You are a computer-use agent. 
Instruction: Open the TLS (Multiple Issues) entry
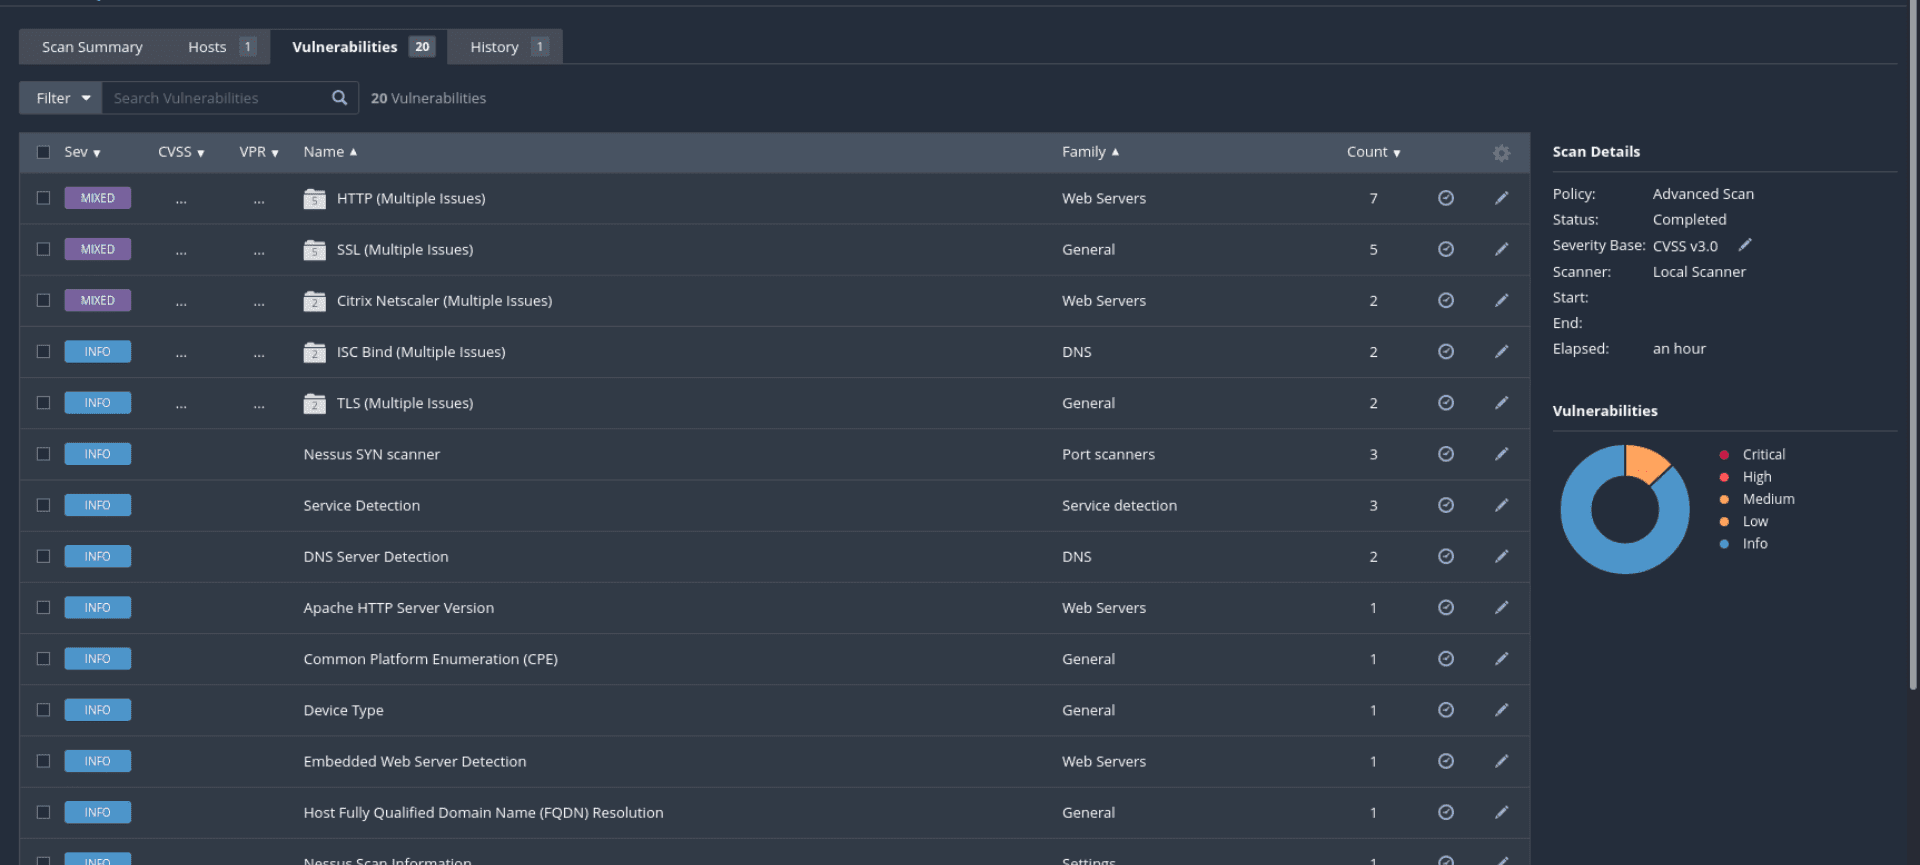pos(405,403)
